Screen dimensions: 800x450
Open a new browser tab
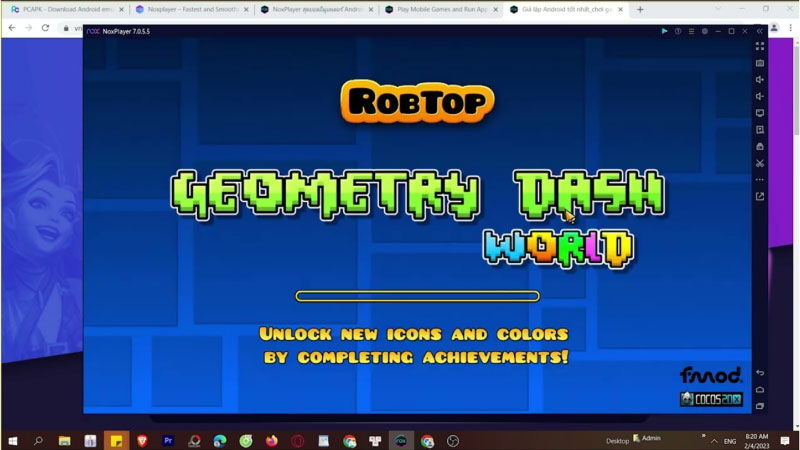(x=640, y=10)
